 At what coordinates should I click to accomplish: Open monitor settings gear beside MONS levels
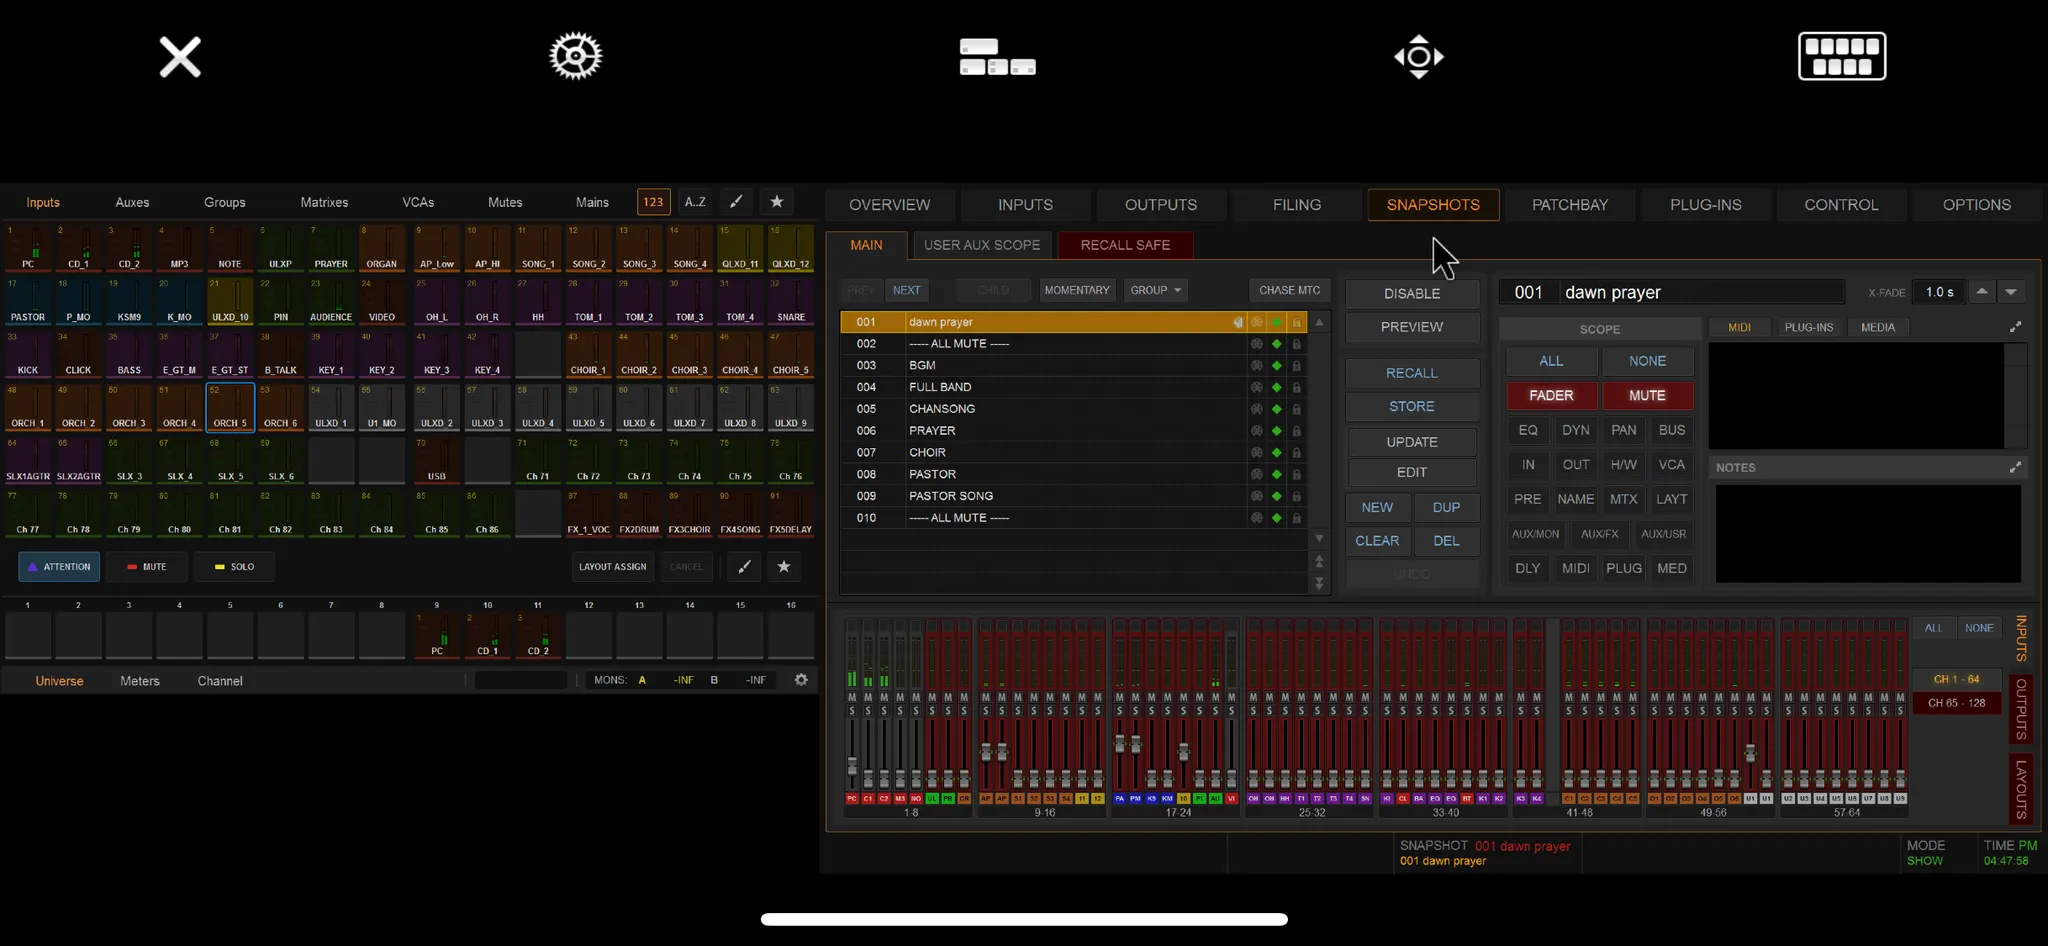point(801,680)
